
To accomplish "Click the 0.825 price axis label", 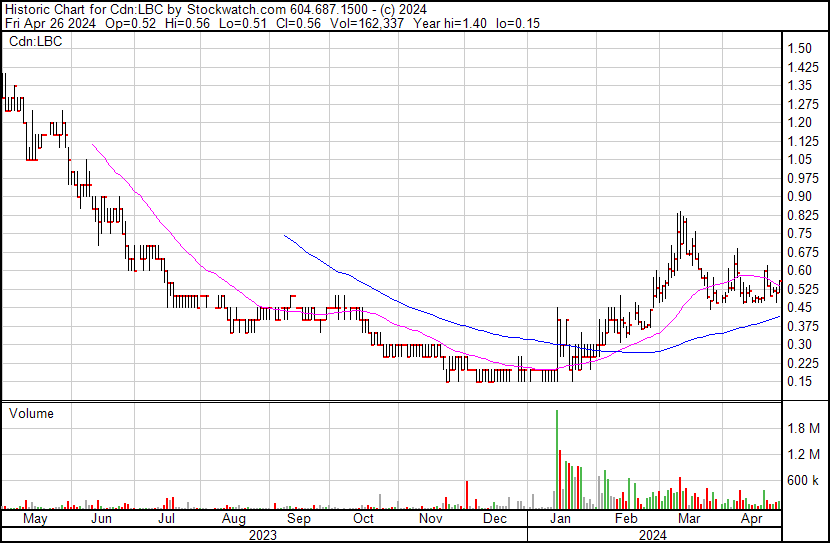I will tap(803, 215).
